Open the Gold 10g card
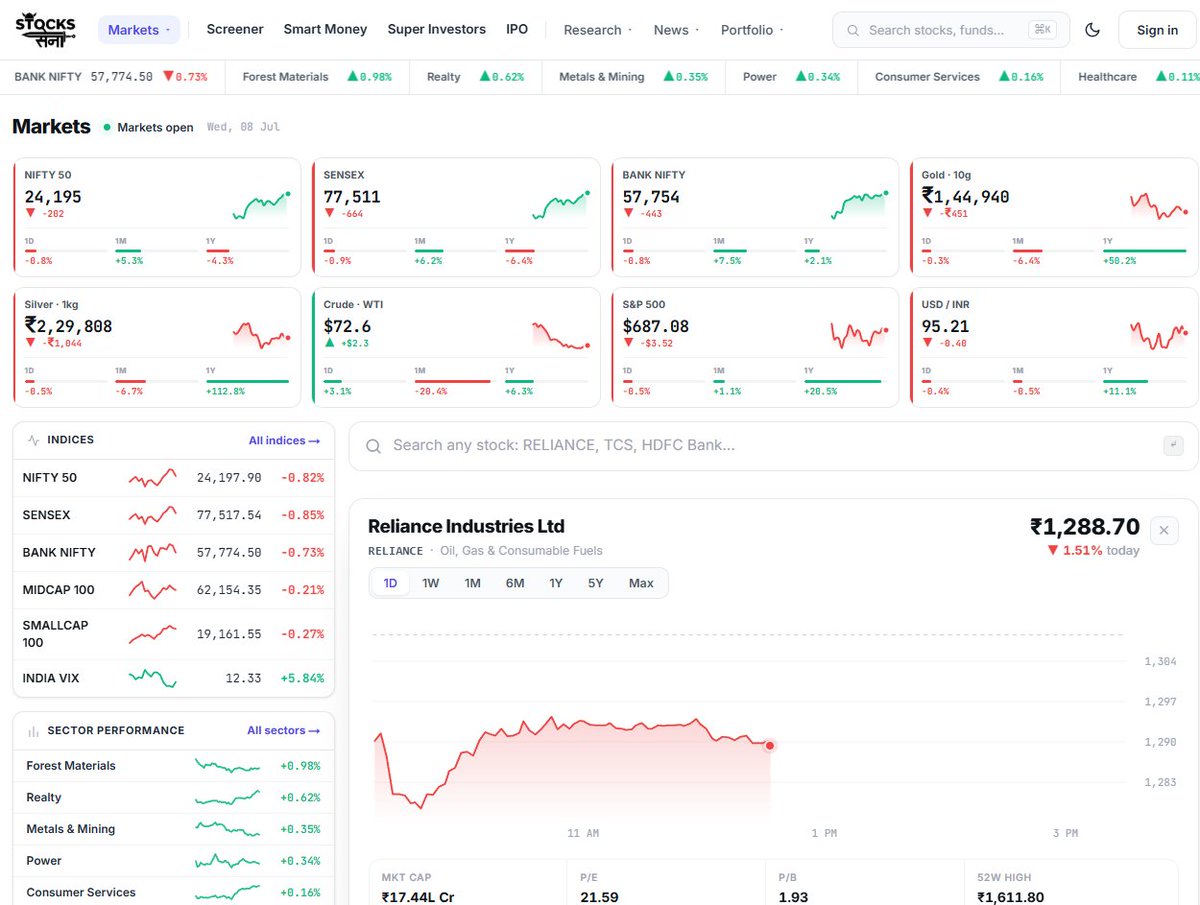The image size is (1200, 905). [1054, 217]
